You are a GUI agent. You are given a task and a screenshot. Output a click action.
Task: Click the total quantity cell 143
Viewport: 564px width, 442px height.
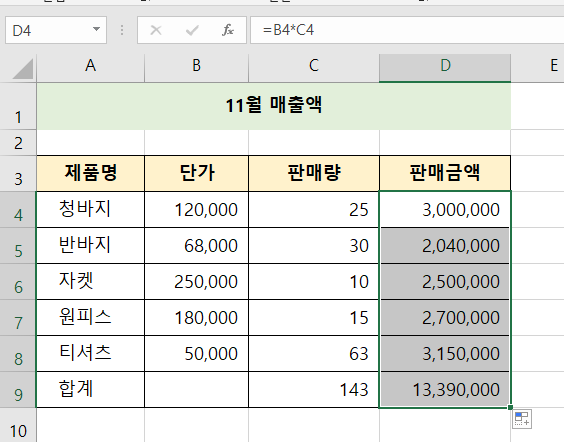314,389
